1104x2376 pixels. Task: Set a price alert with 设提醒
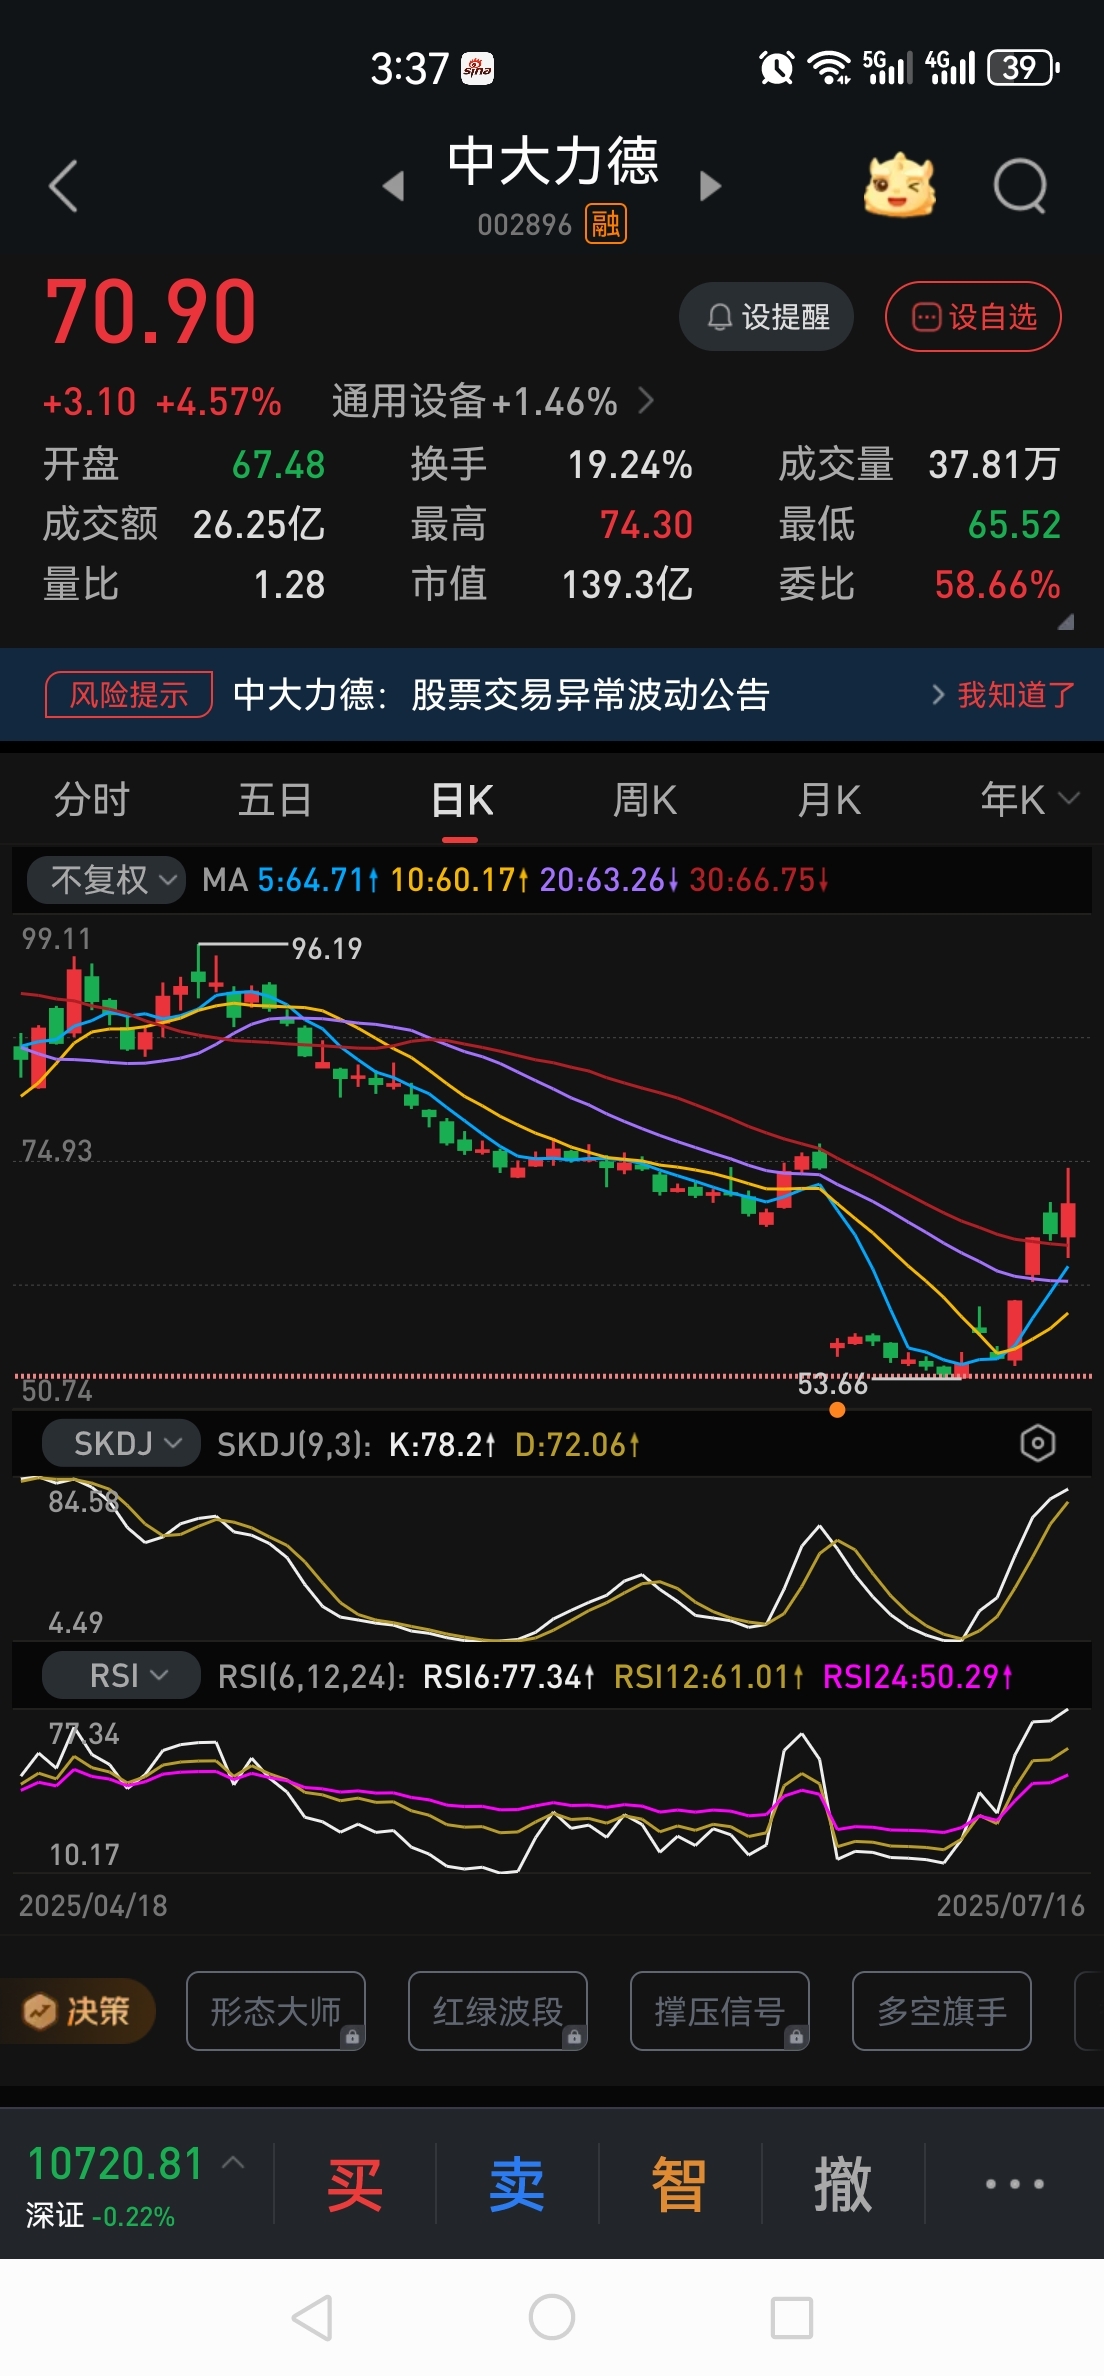pyautogui.click(x=766, y=317)
